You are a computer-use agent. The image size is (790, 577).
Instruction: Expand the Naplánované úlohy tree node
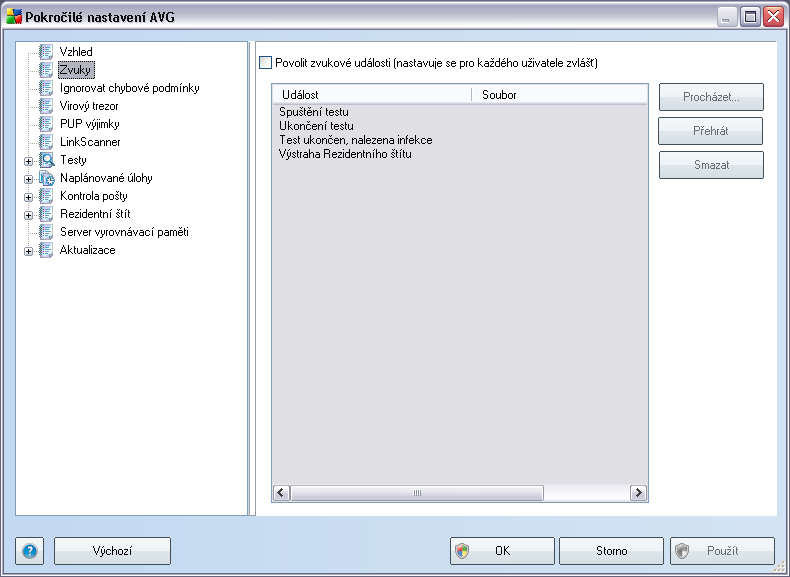pyautogui.click(x=29, y=179)
